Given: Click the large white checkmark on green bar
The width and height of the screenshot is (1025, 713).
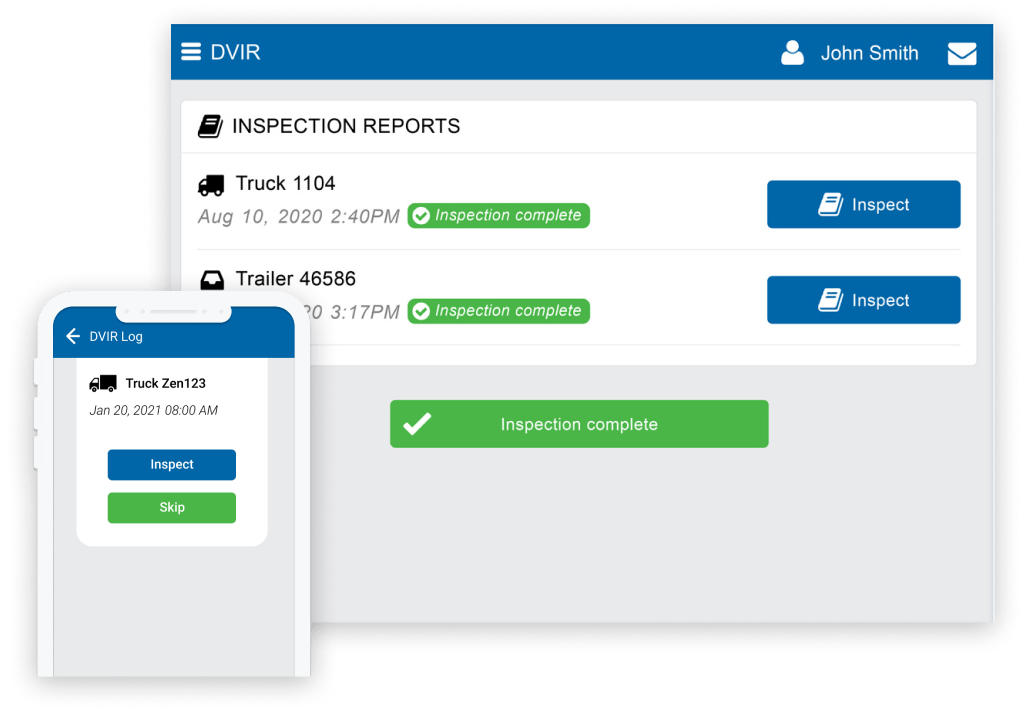Looking at the screenshot, I should coord(417,423).
